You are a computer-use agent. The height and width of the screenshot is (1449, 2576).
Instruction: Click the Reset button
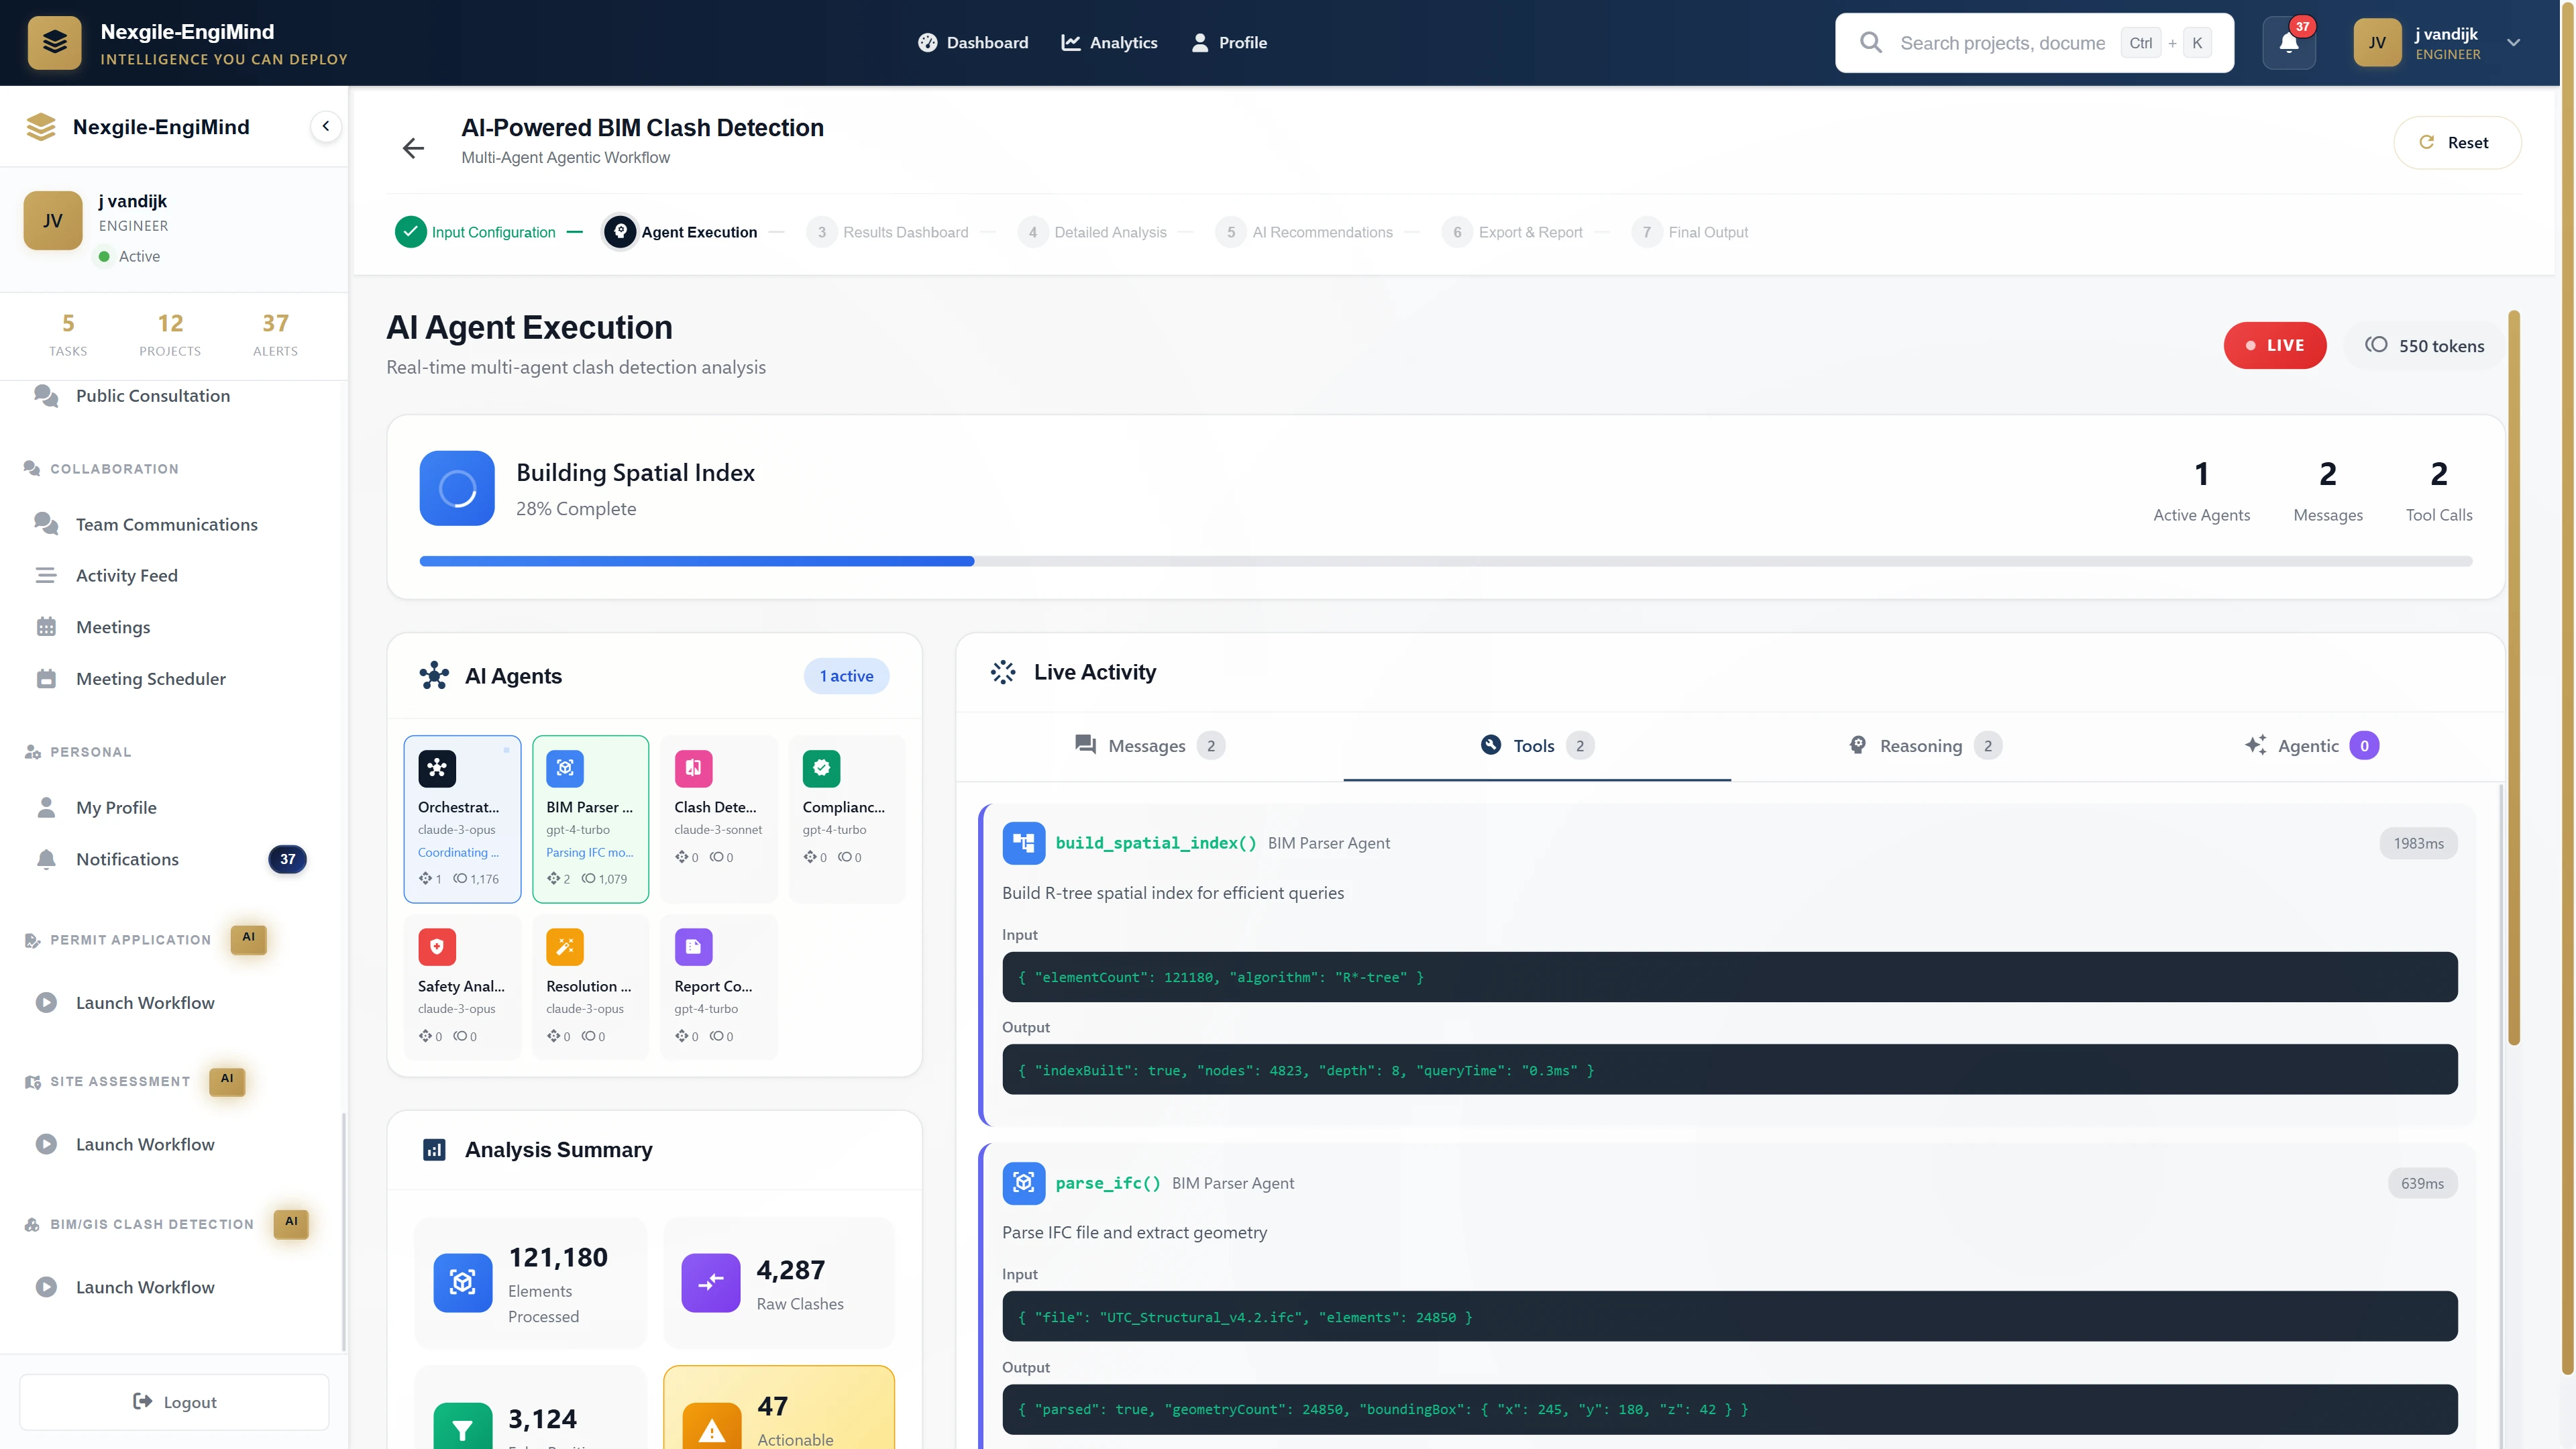[2458, 142]
